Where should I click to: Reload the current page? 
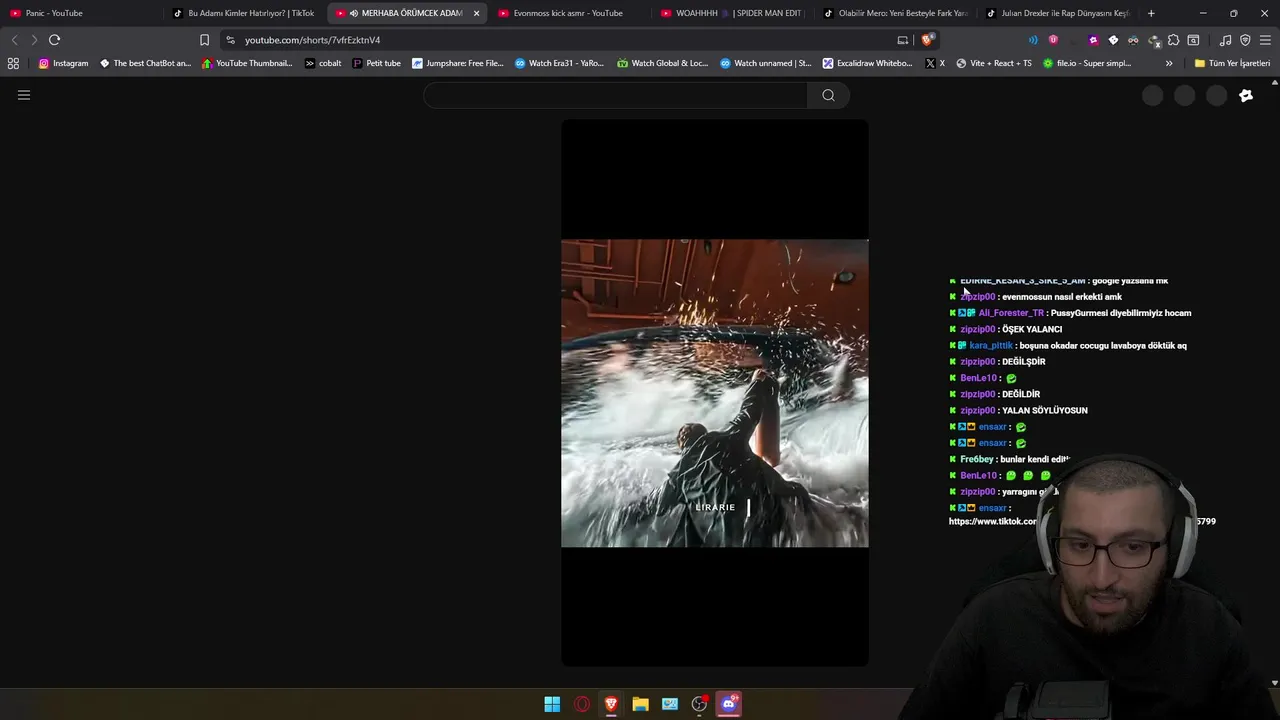(54, 40)
